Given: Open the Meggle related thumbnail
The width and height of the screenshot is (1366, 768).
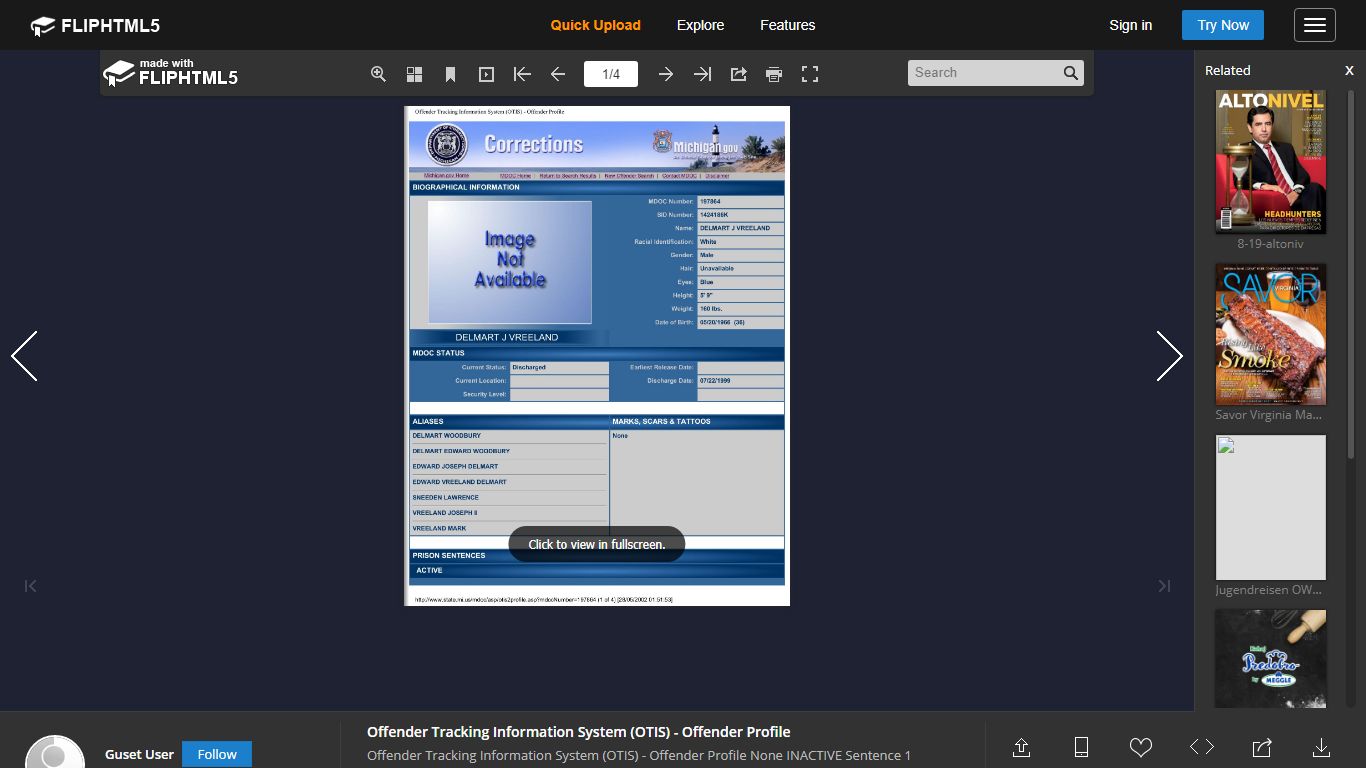Looking at the screenshot, I should [1270, 659].
